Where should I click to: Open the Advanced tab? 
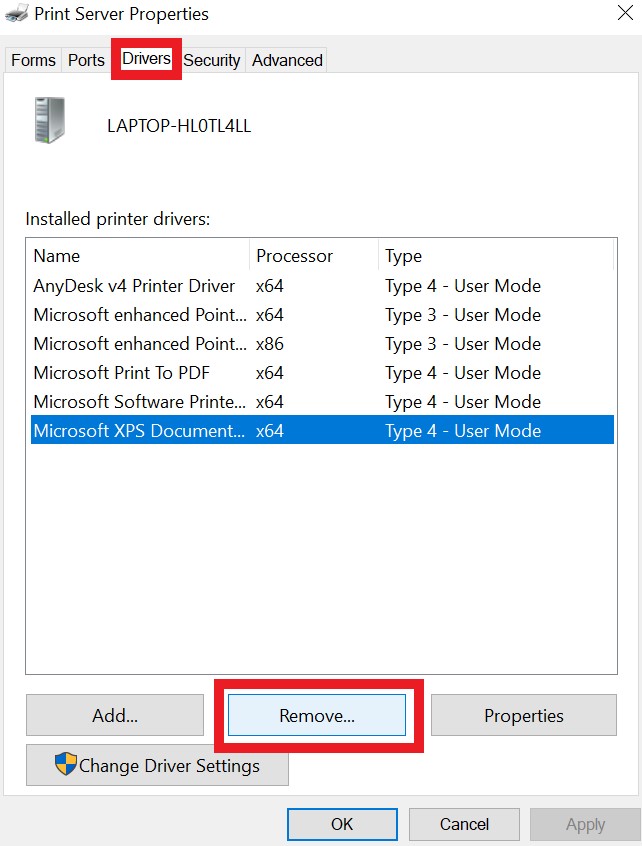286,60
